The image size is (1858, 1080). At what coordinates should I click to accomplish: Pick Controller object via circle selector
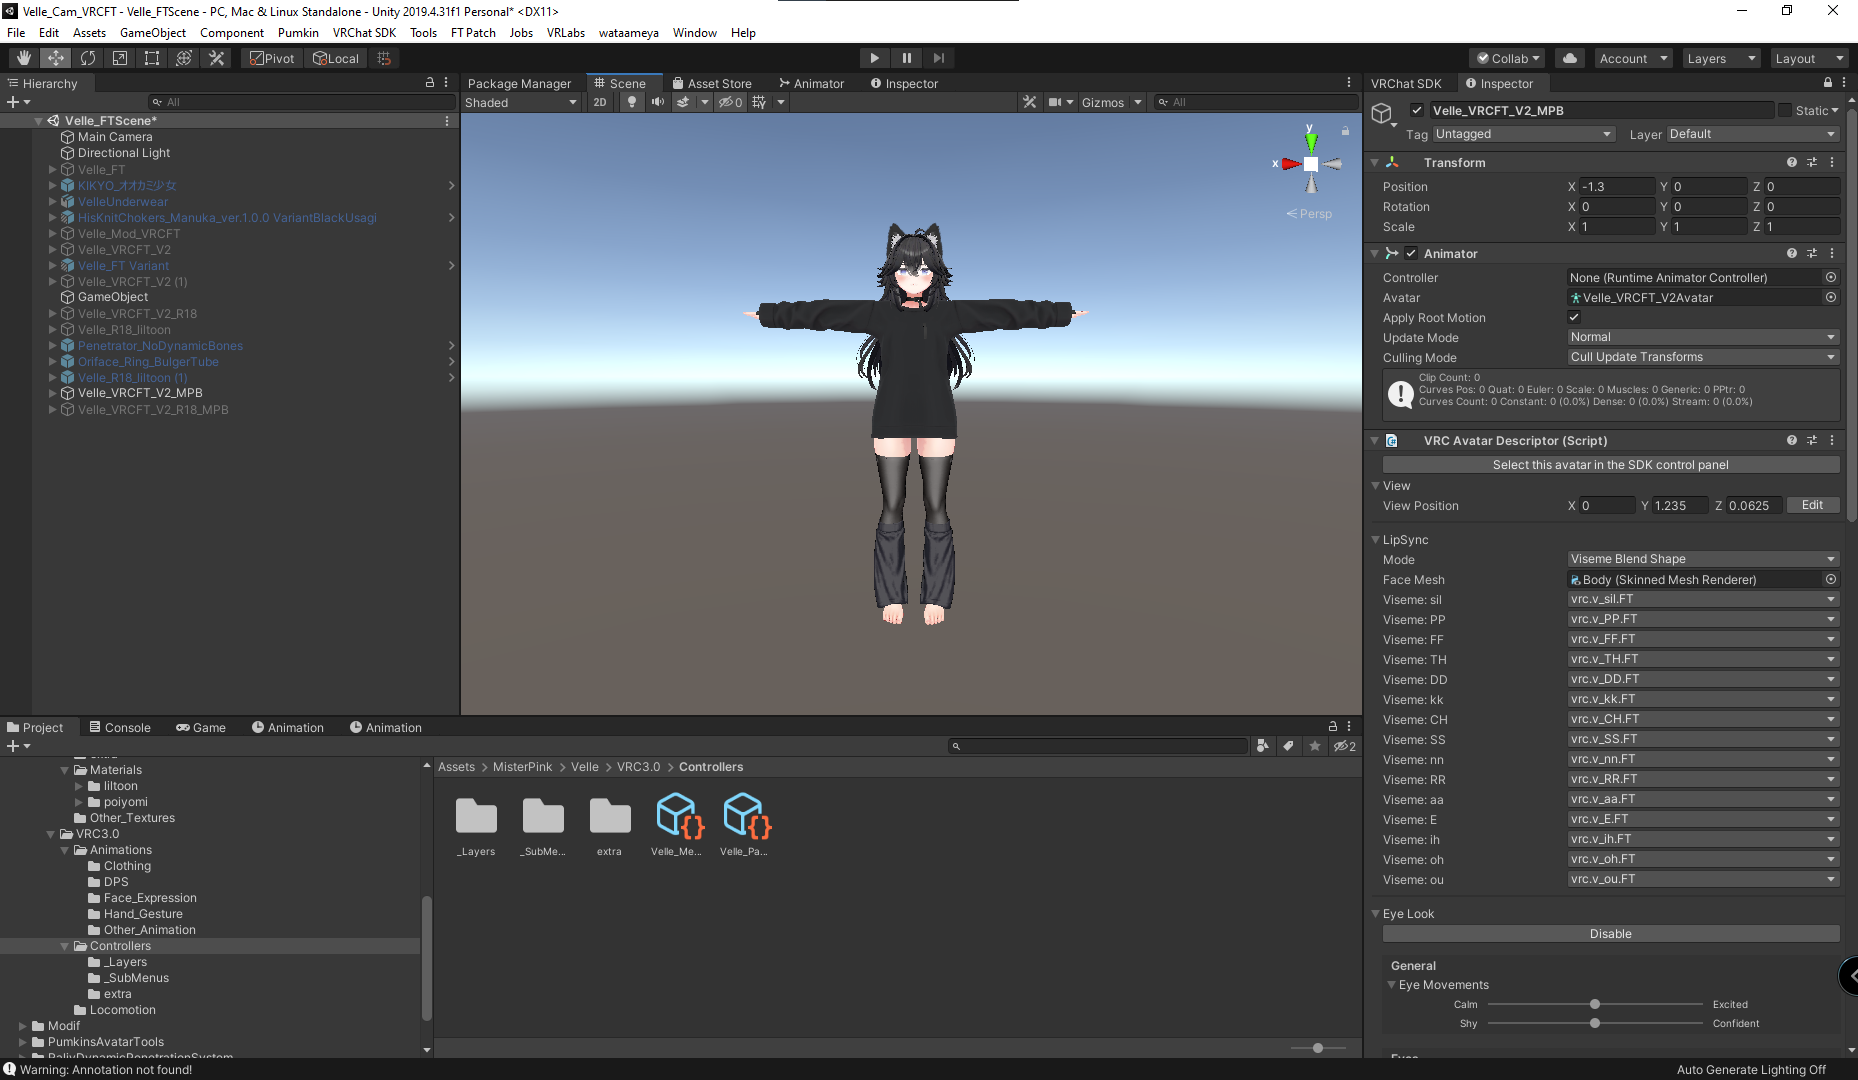[1831, 277]
